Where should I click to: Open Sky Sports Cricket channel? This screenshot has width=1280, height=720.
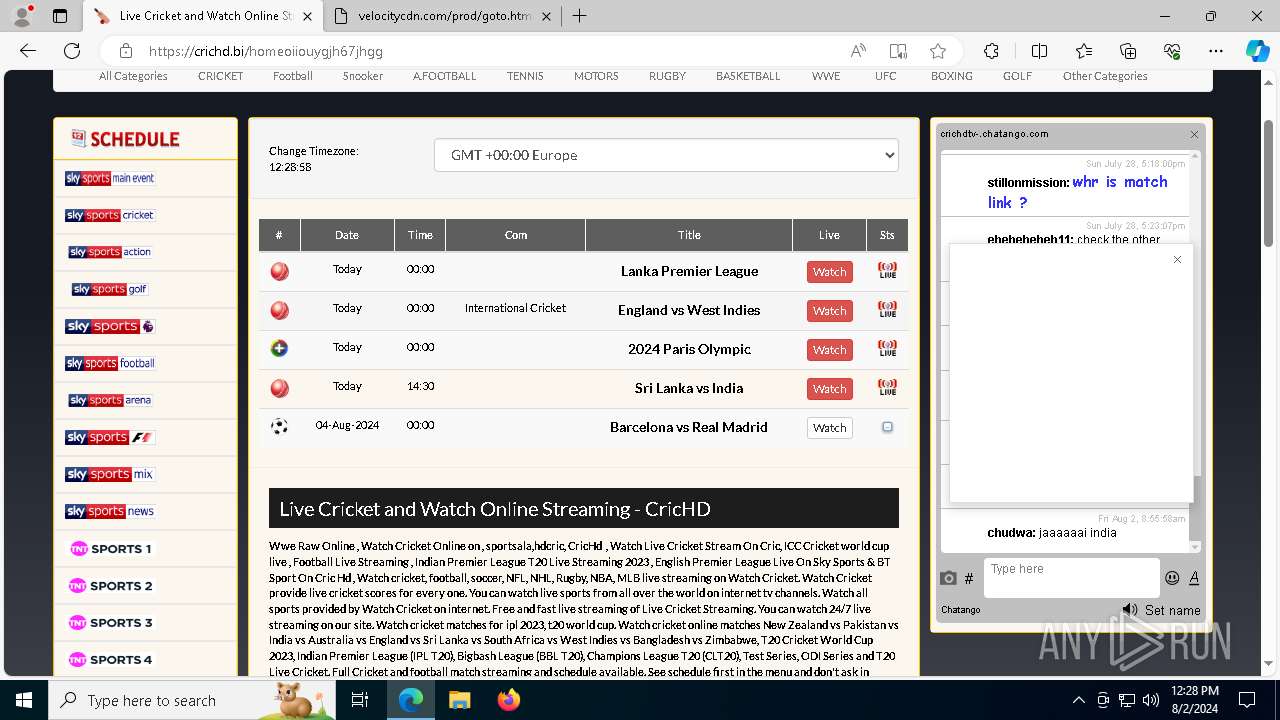(x=110, y=215)
